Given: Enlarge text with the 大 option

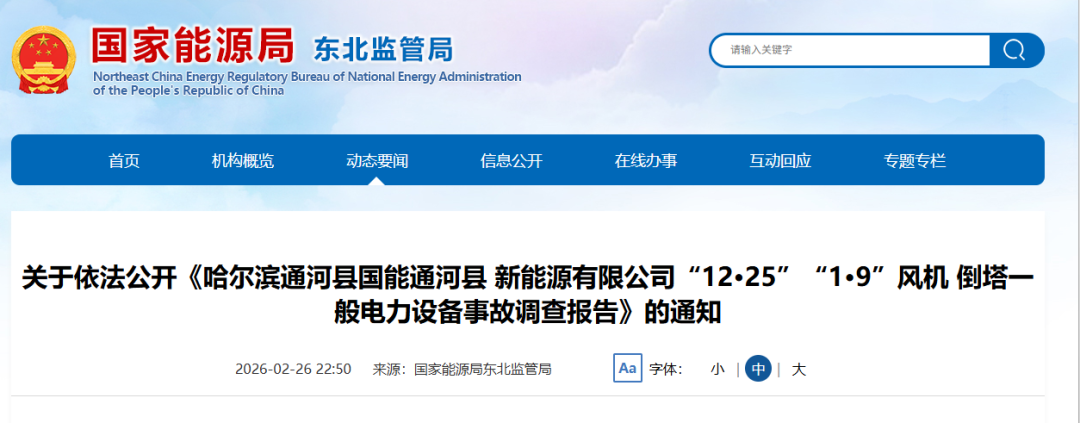Looking at the screenshot, I should coord(798,369).
